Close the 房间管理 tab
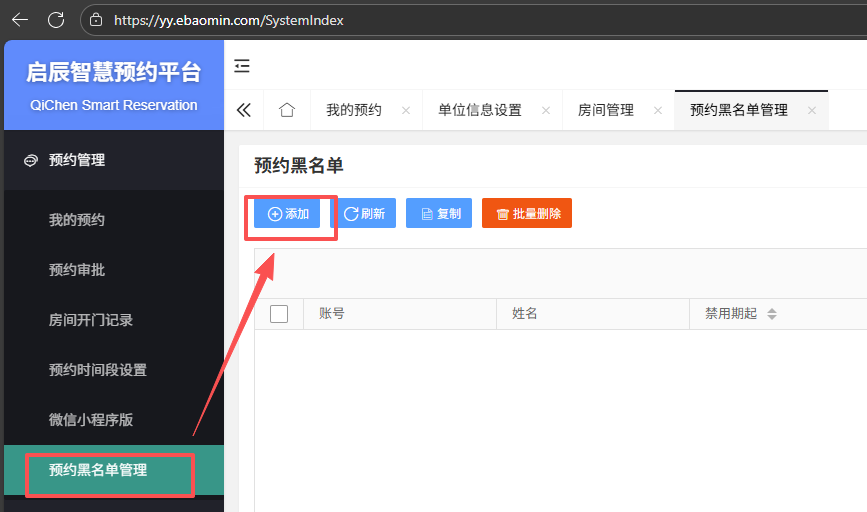 coord(657,111)
